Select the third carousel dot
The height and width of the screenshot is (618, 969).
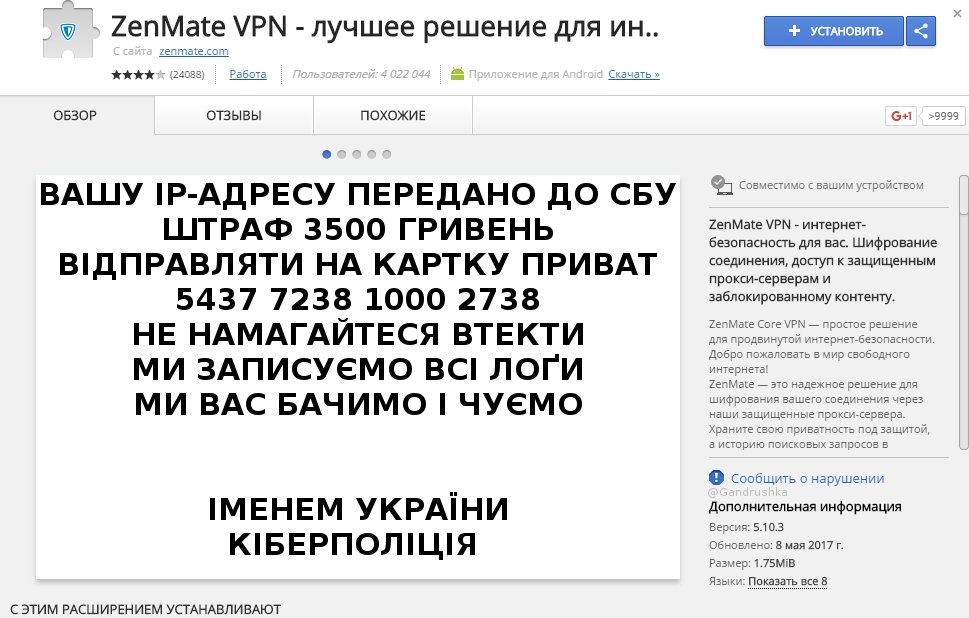coord(357,154)
